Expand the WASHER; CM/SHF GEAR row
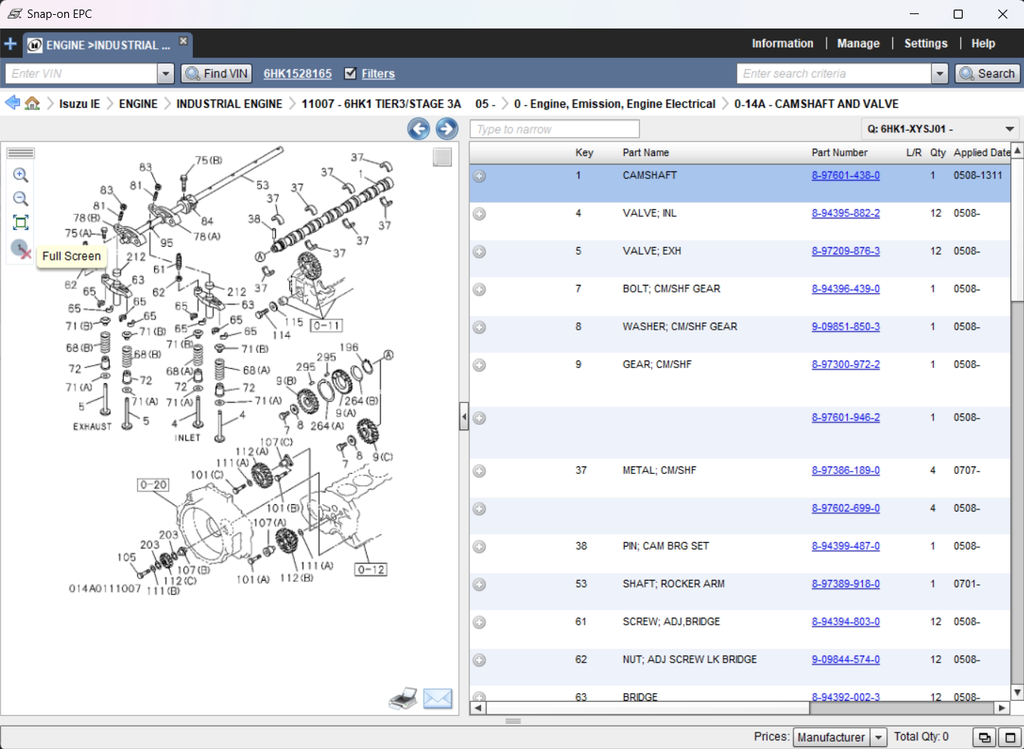This screenshot has height=749, width=1024. pyautogui.click(x=479, y=327)
